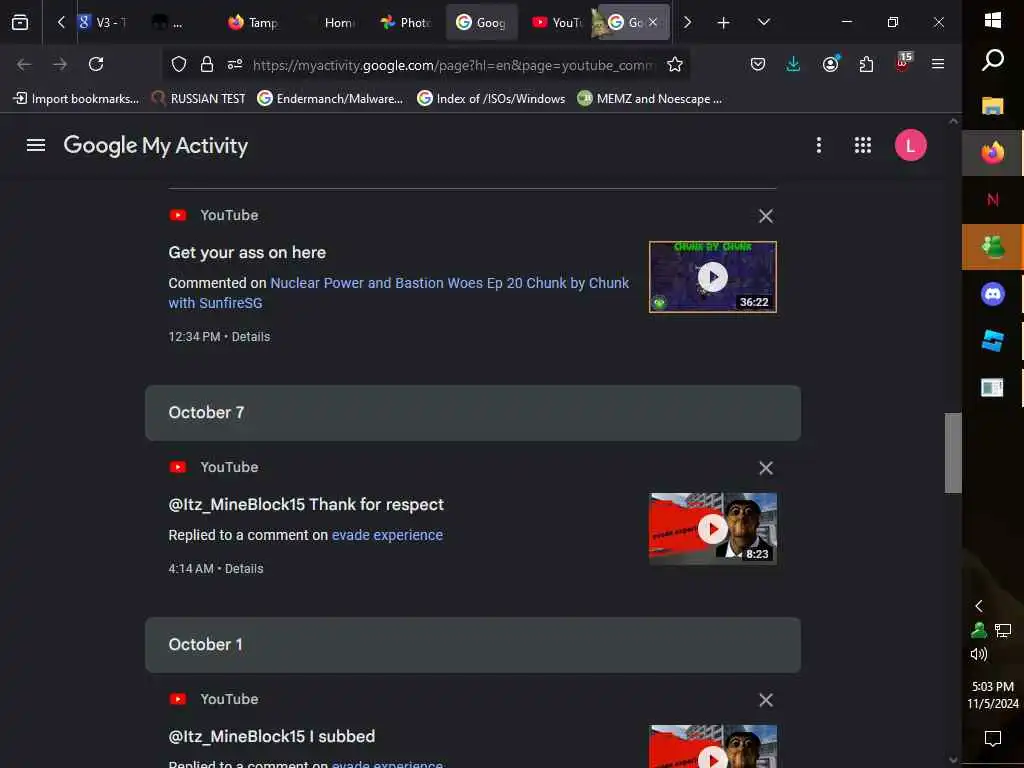Play the 8:23 evade experience thumbnail

712,529
